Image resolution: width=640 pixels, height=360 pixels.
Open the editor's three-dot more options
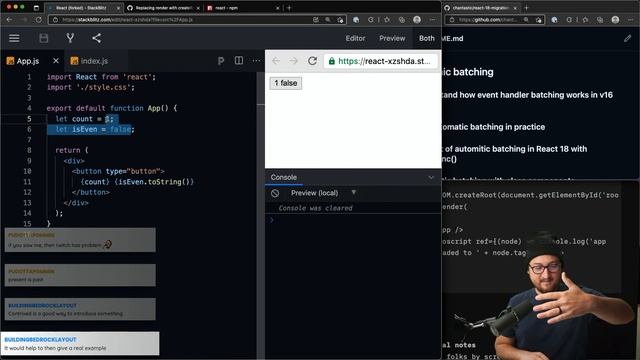(256, 60)
